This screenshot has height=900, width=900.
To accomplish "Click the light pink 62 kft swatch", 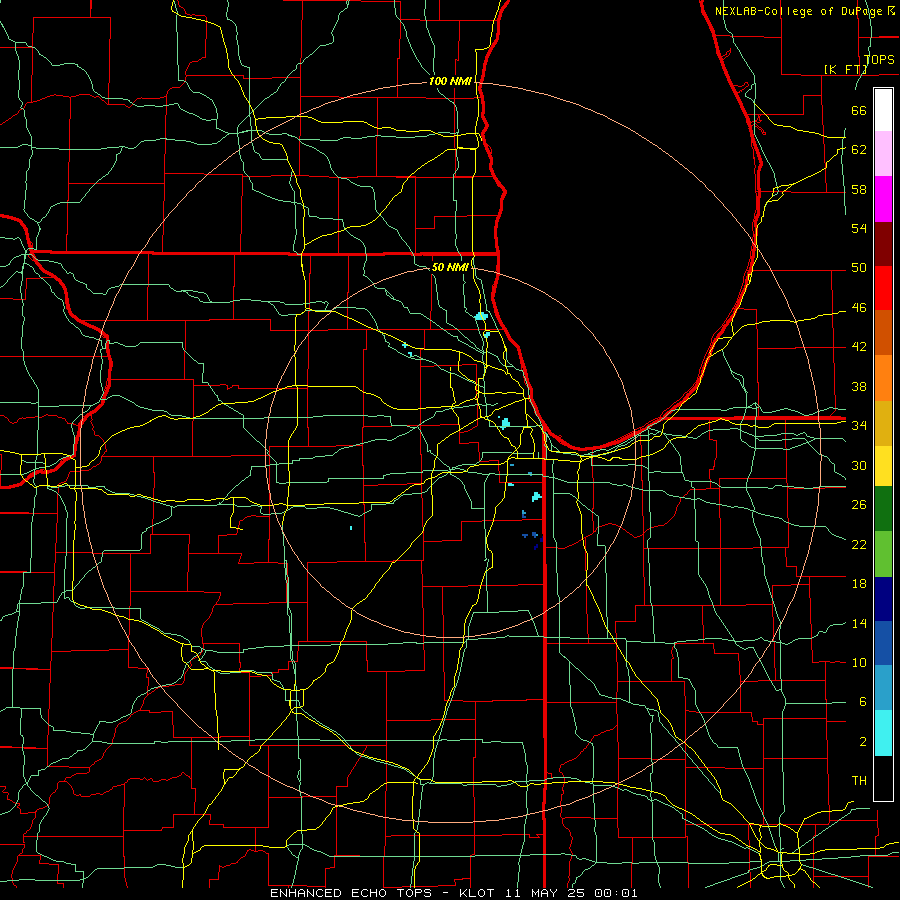I will pyautogui.click(x=883, y=154).
